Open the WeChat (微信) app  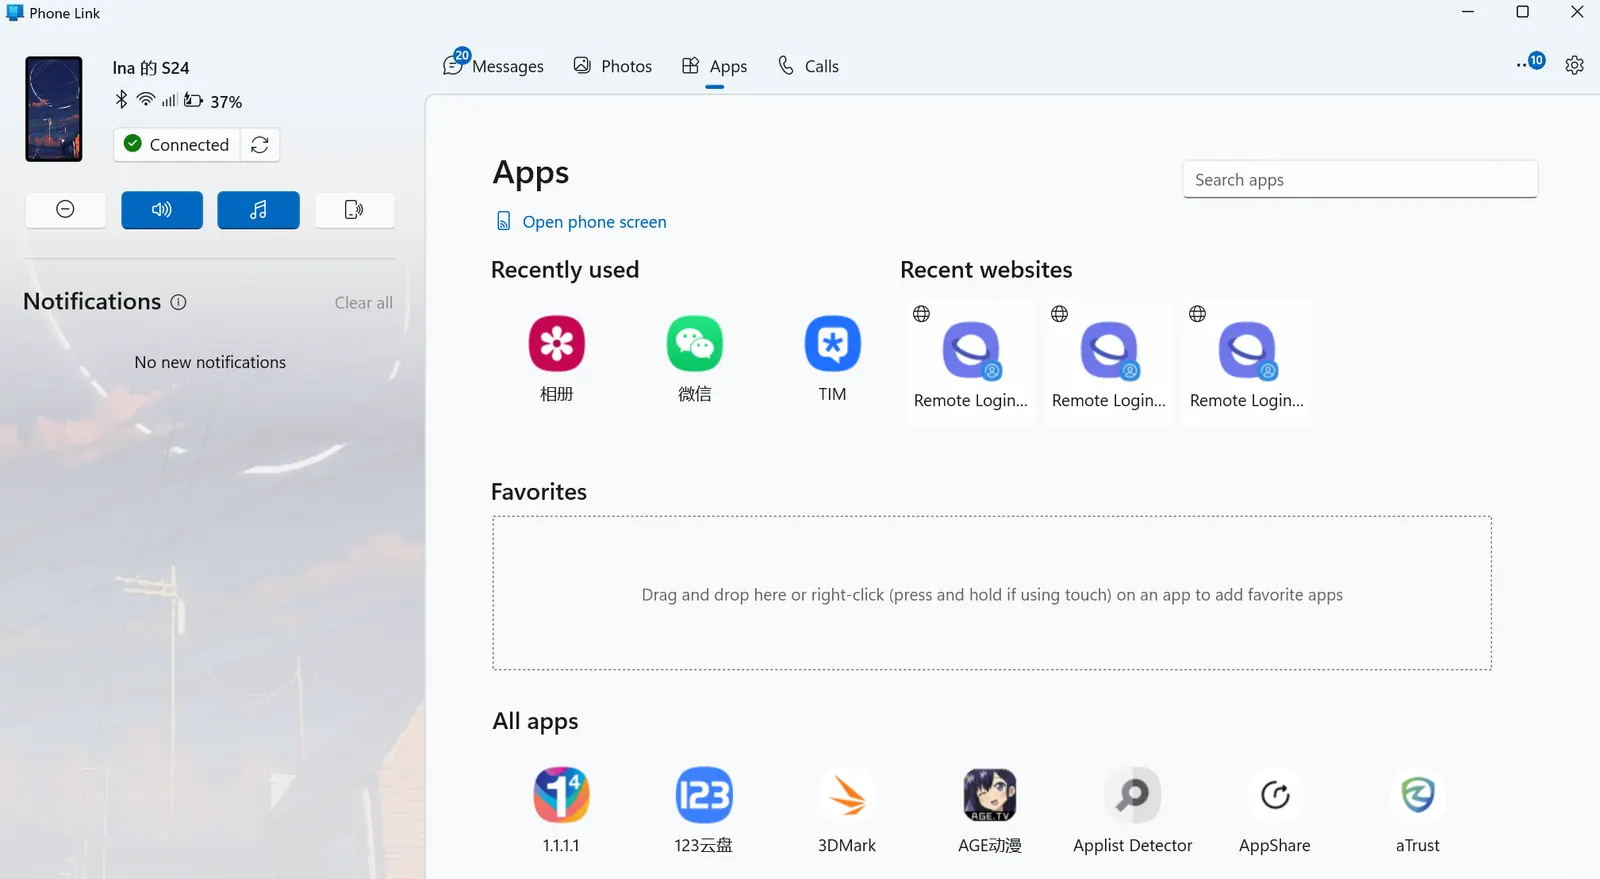[694, 345]
